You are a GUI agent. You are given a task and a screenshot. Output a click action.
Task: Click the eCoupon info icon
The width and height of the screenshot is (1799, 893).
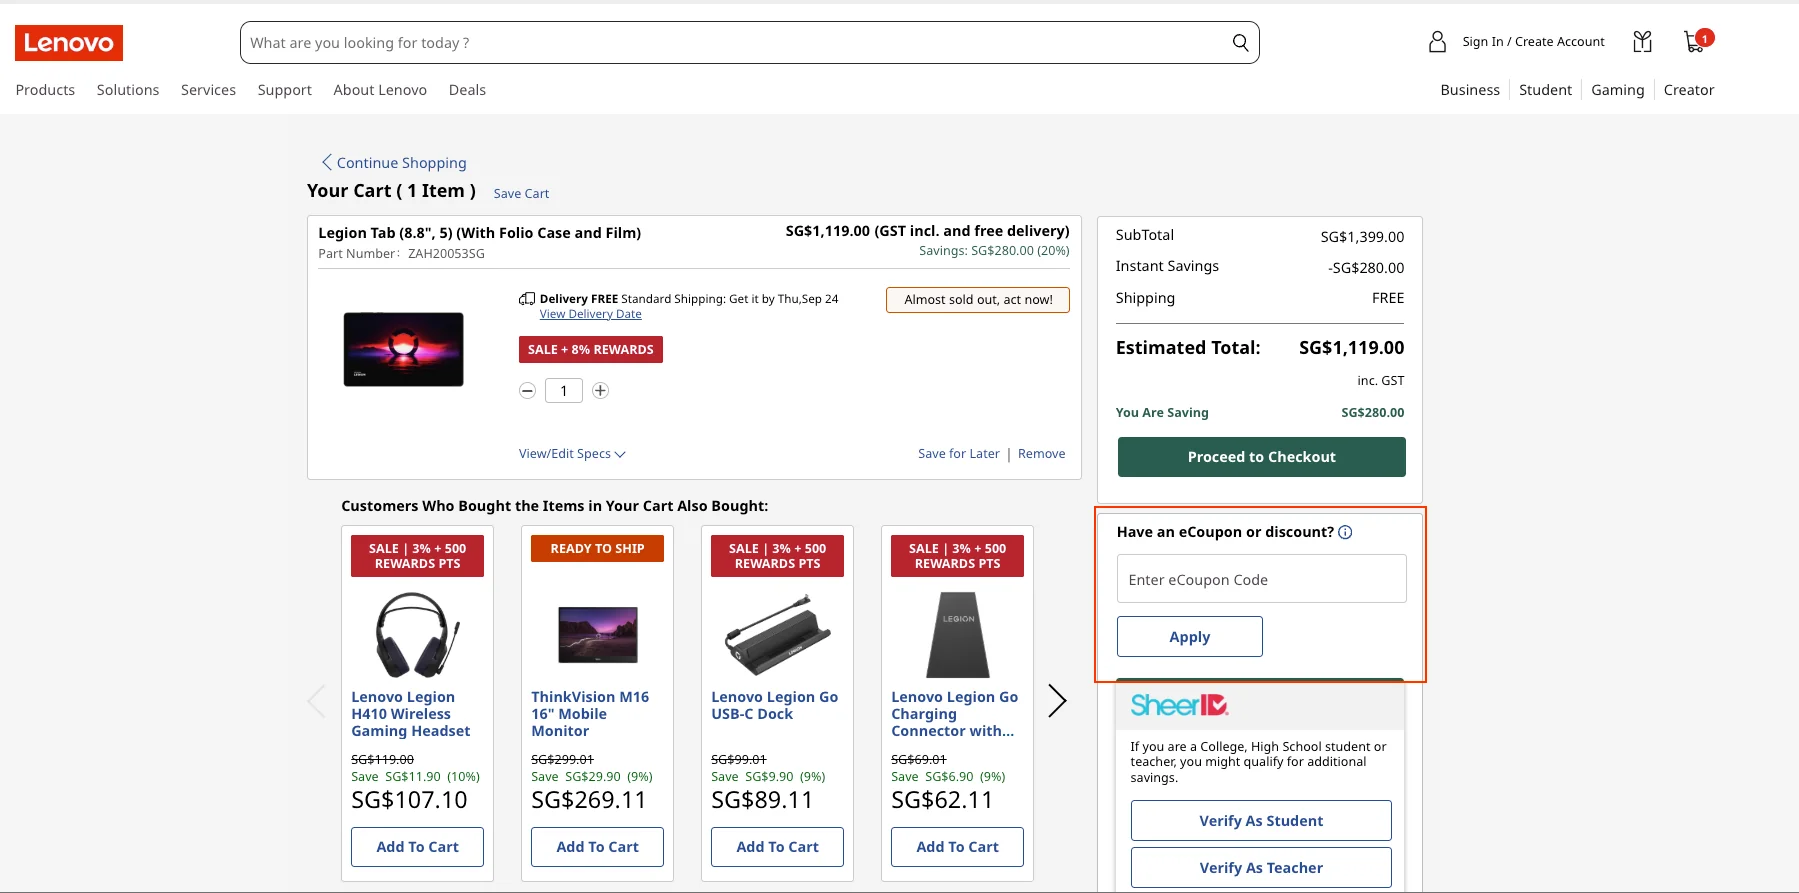pos(1345,532)
